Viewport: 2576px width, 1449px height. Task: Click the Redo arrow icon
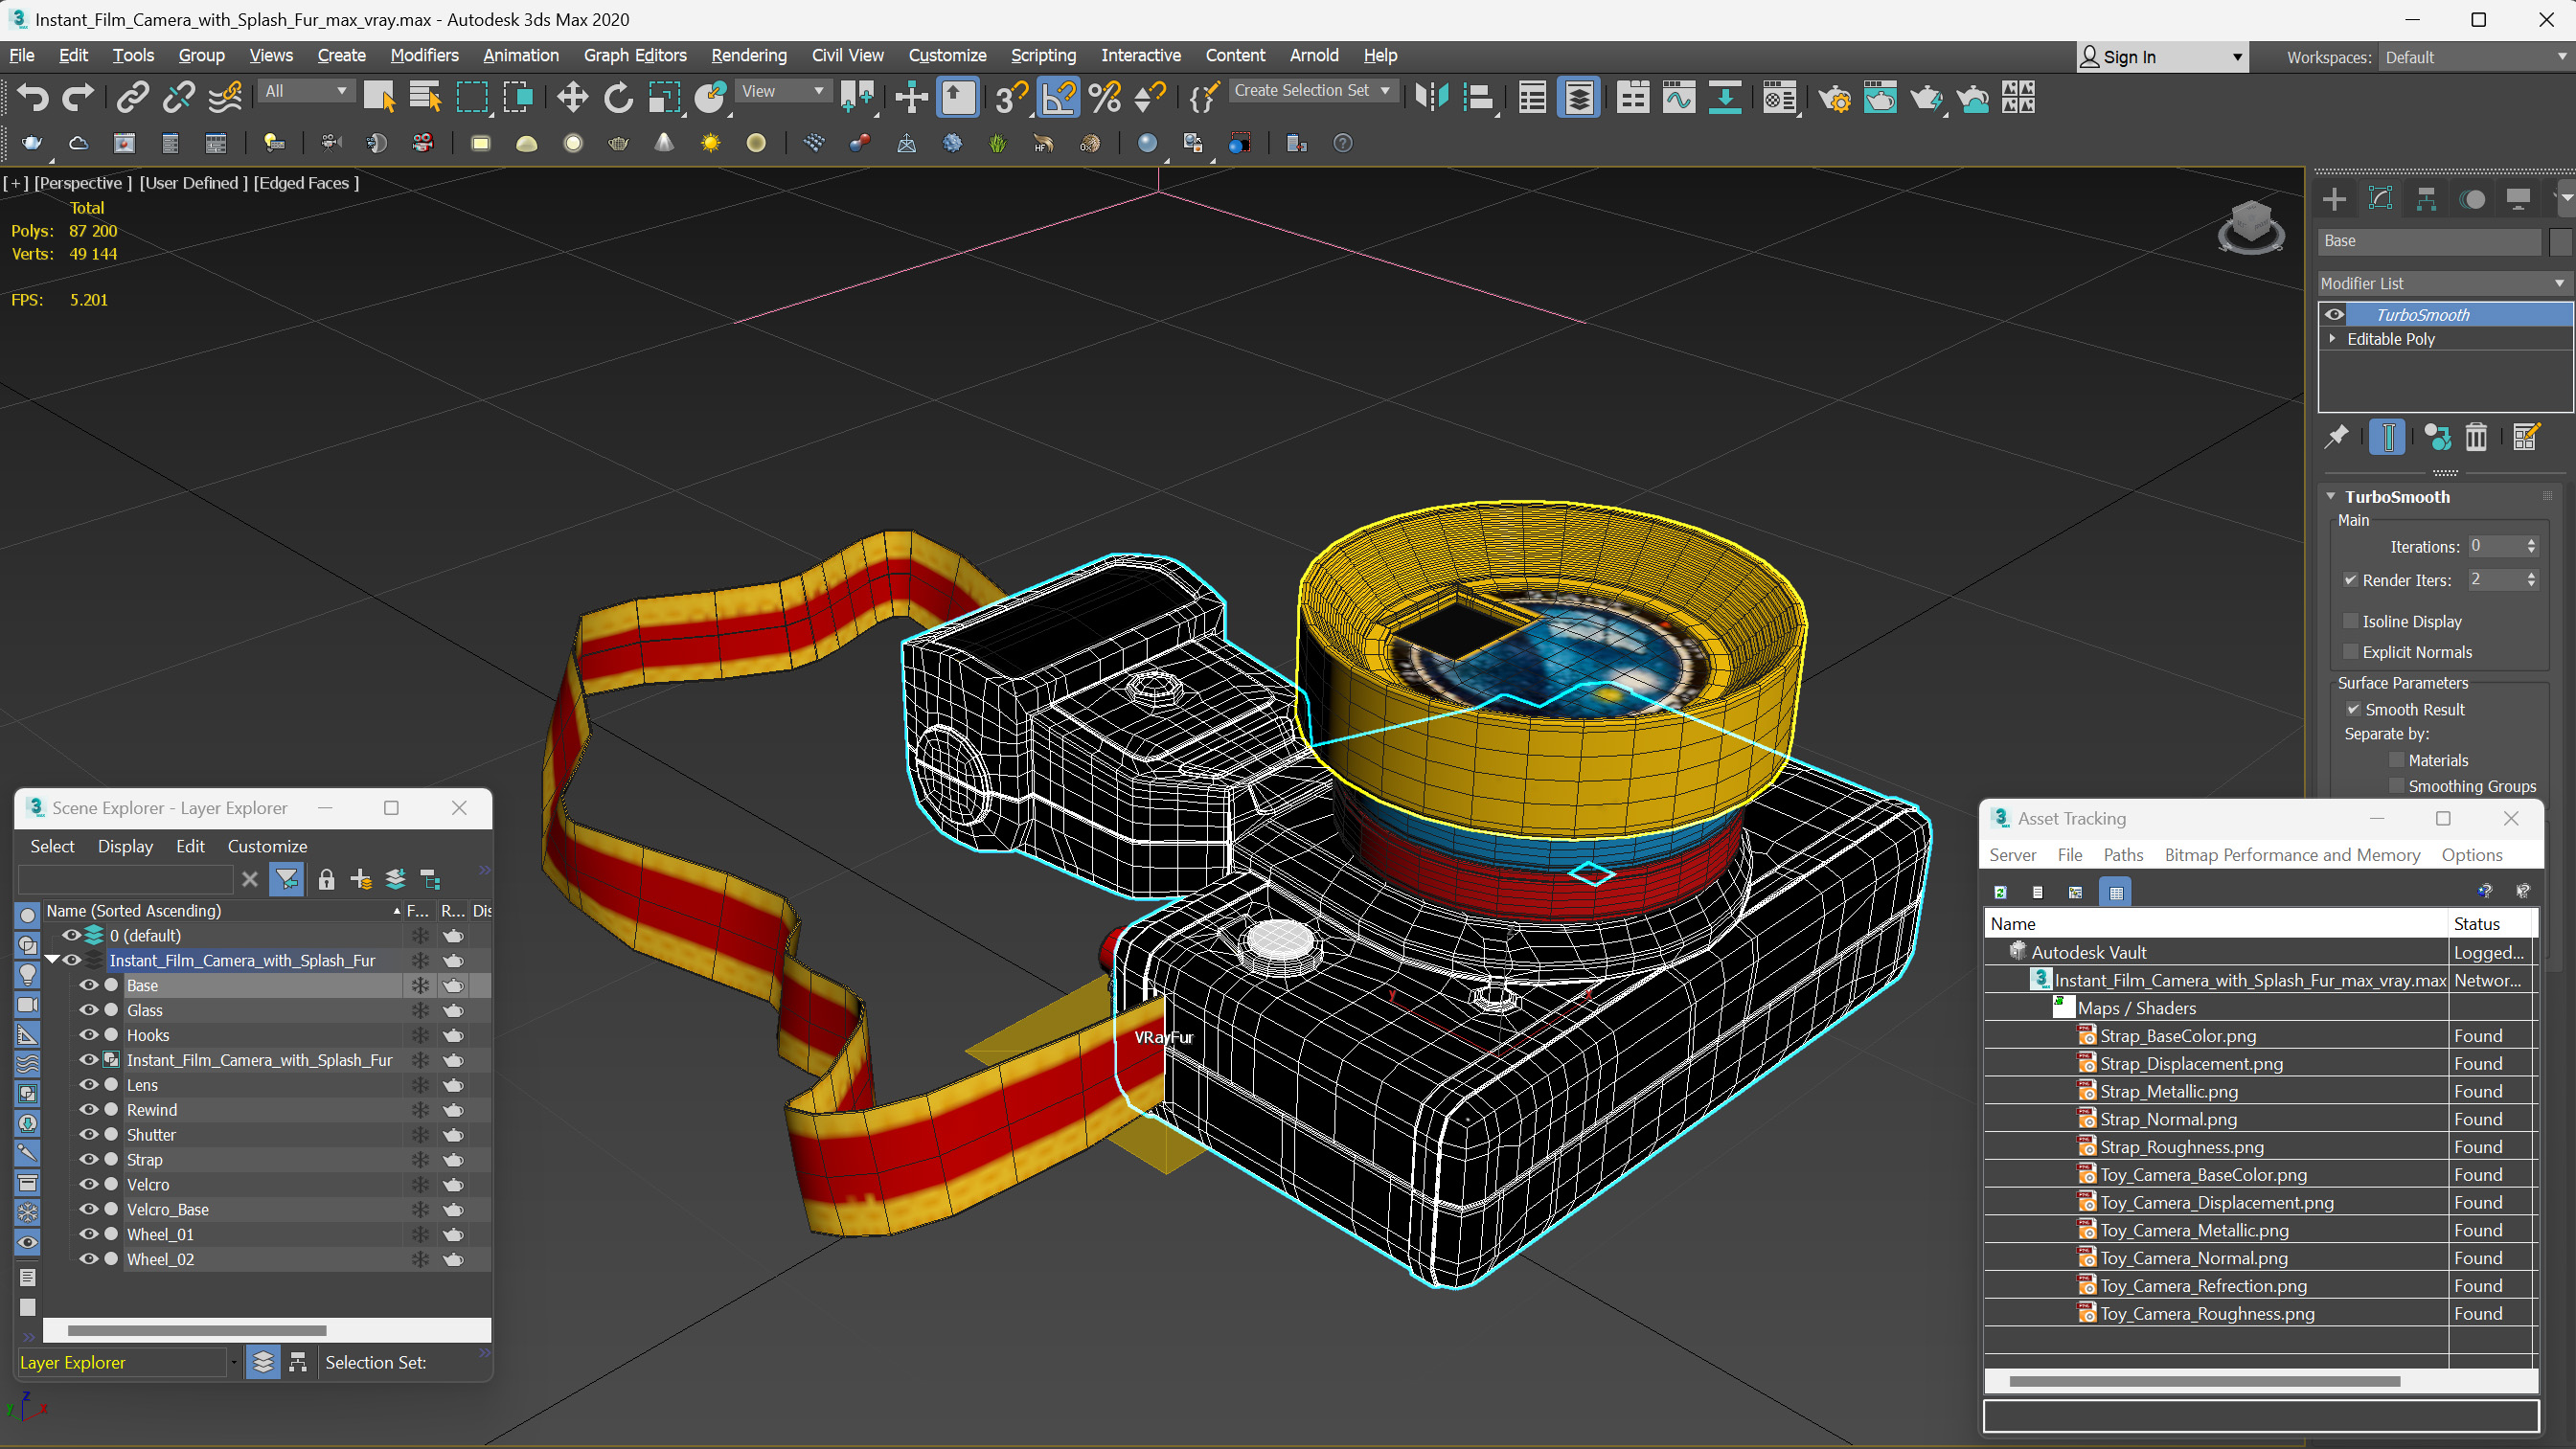tap(78, 97)
